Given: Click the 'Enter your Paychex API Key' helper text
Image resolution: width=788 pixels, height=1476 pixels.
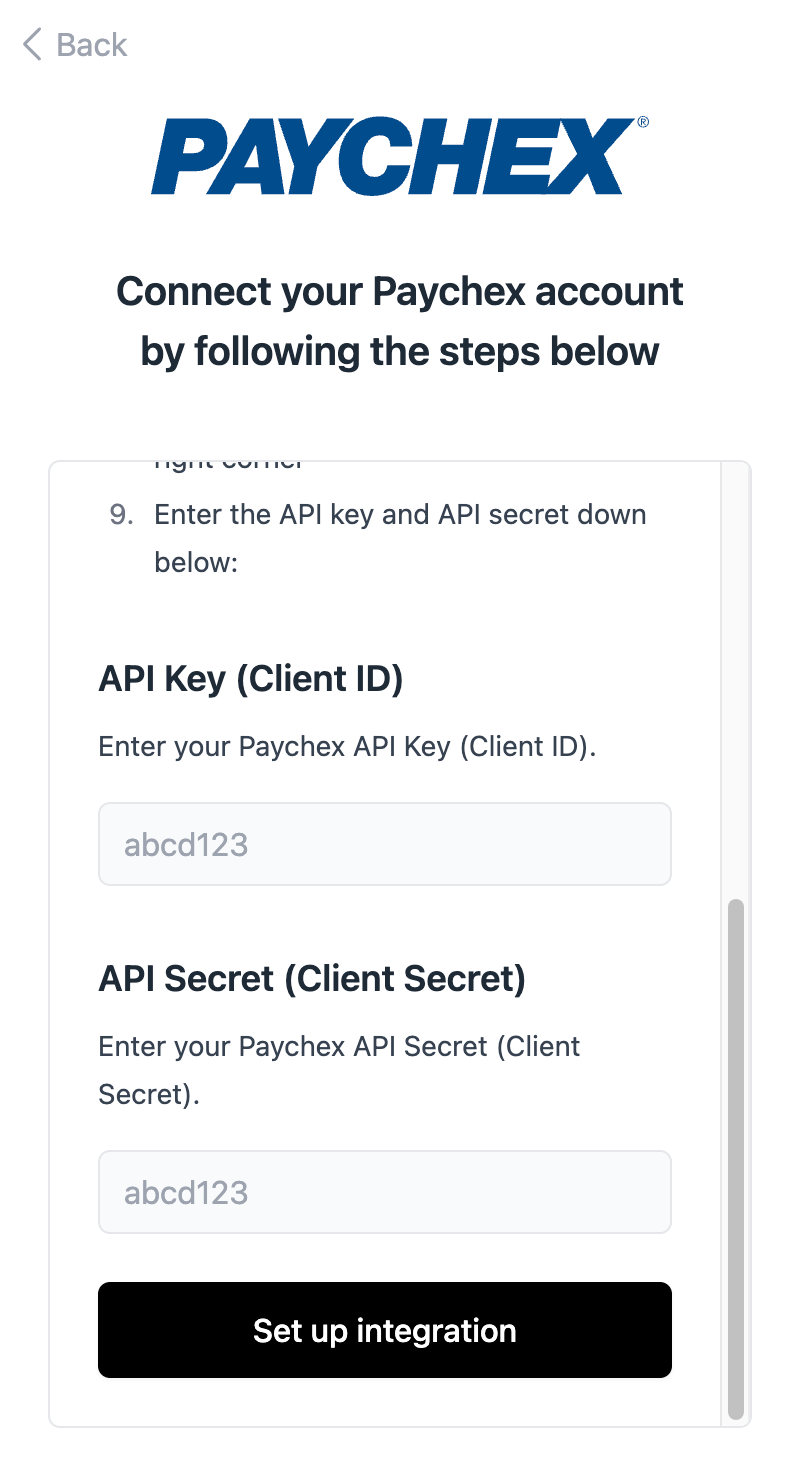Looking at the screenshot, I should tap(347, 747).
